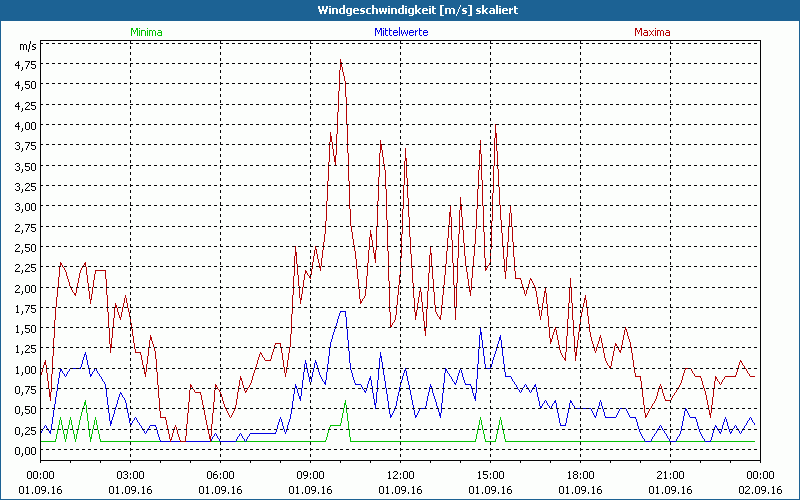Viewport: 800px width, 500px height.
Task: Click the 02.09.16 date label
Action: pos(760,490)
